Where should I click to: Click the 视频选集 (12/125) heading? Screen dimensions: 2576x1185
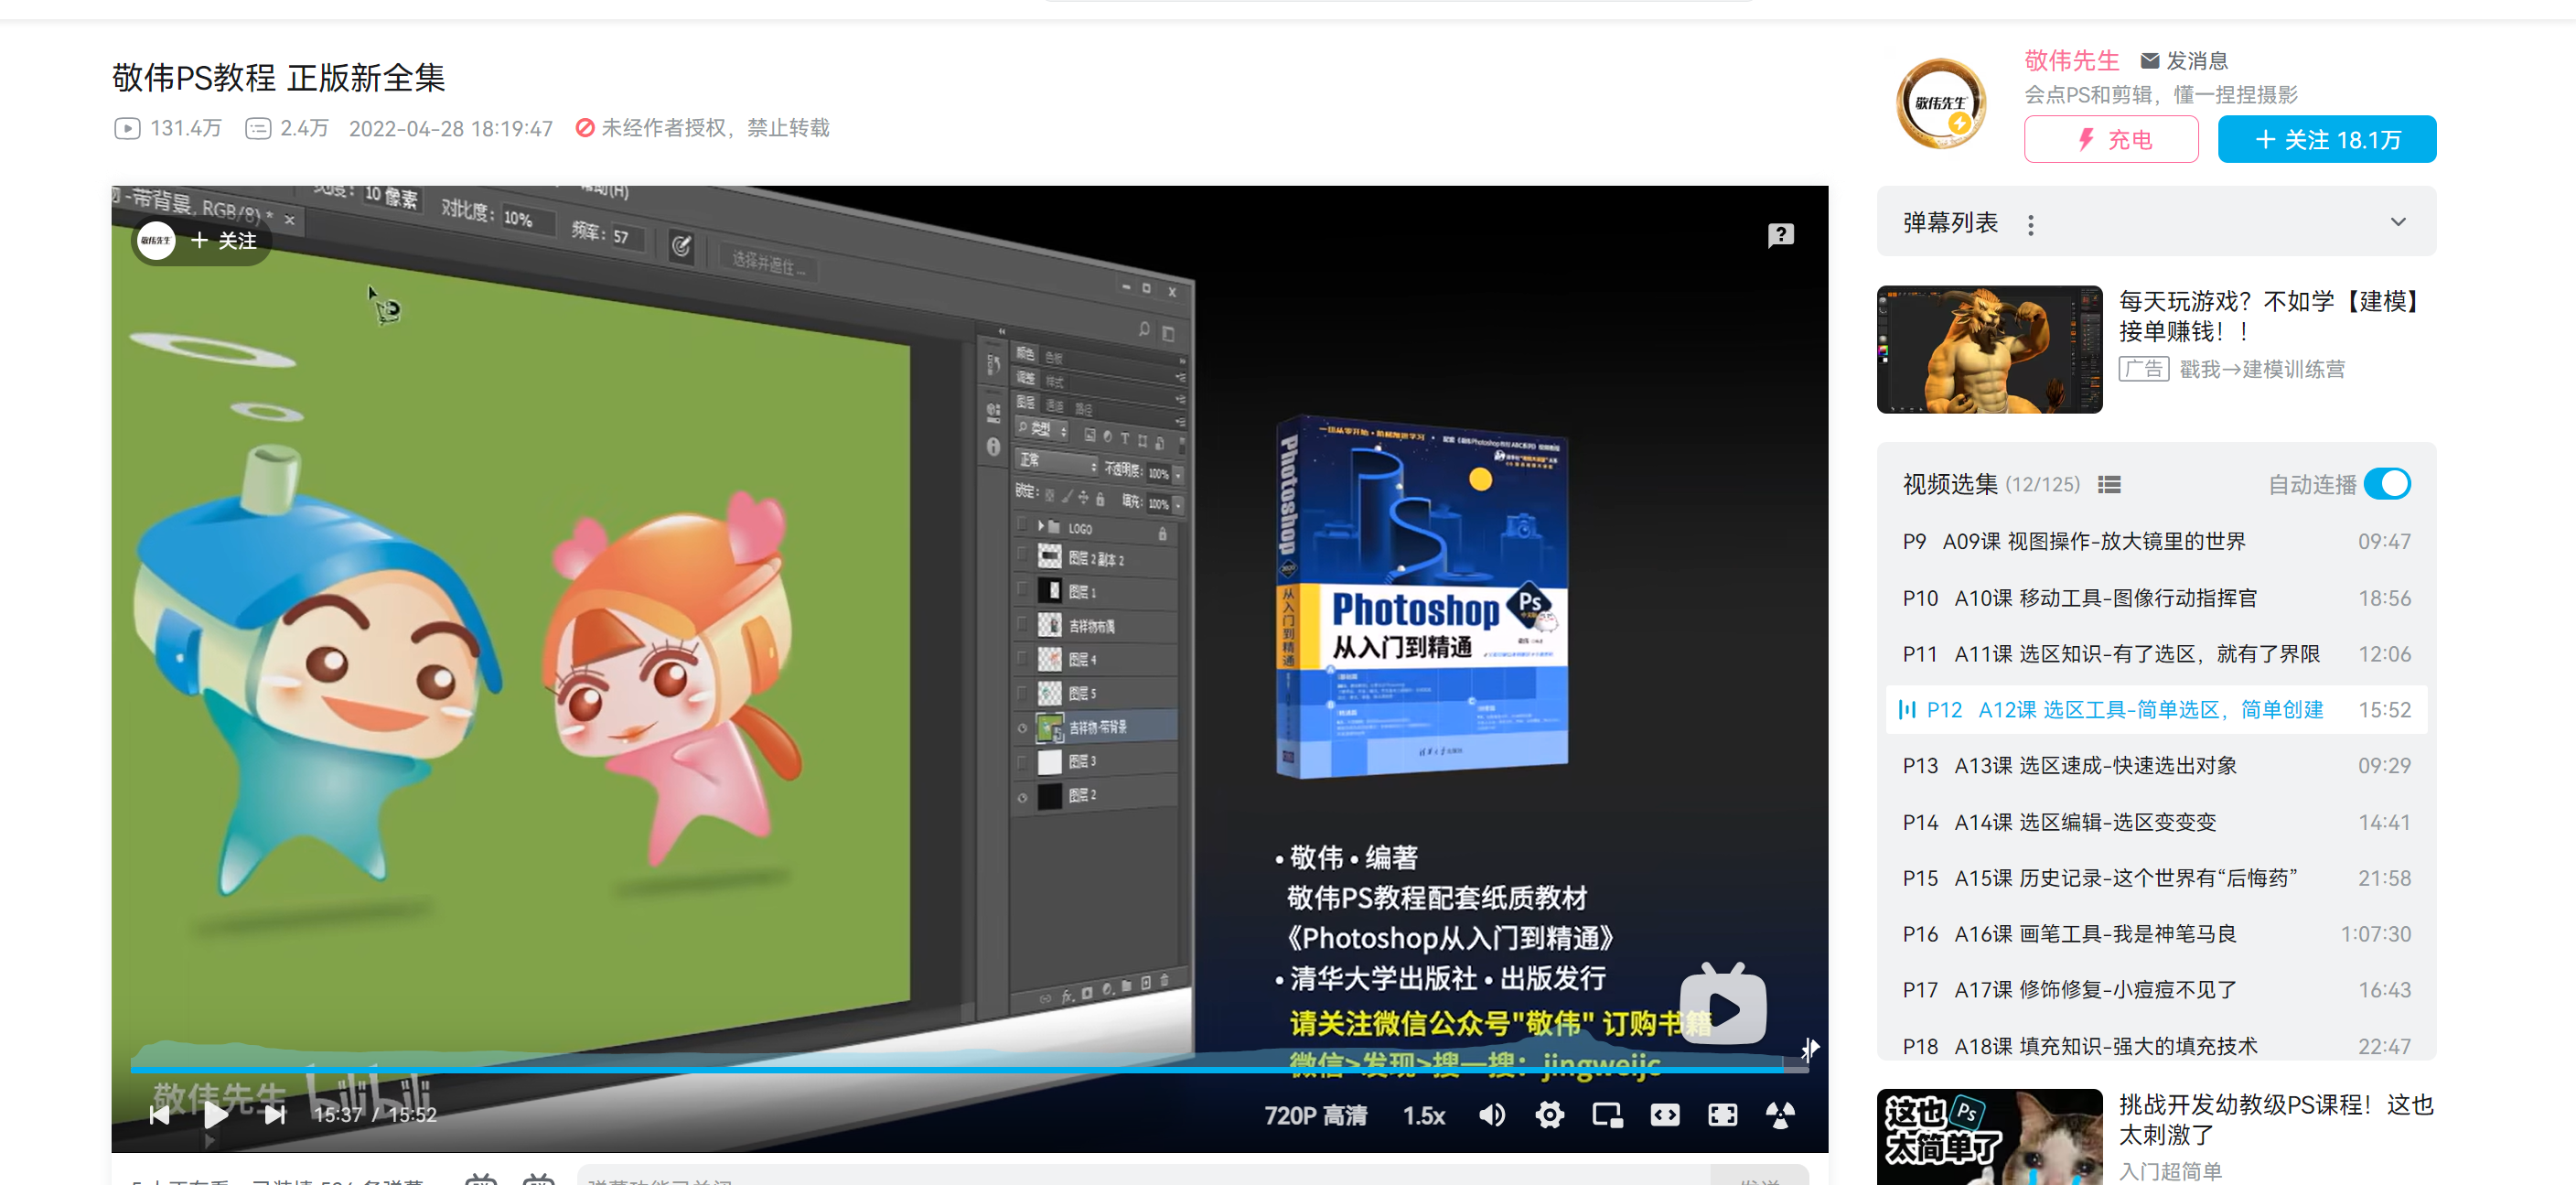click(x=1990, y=485)
